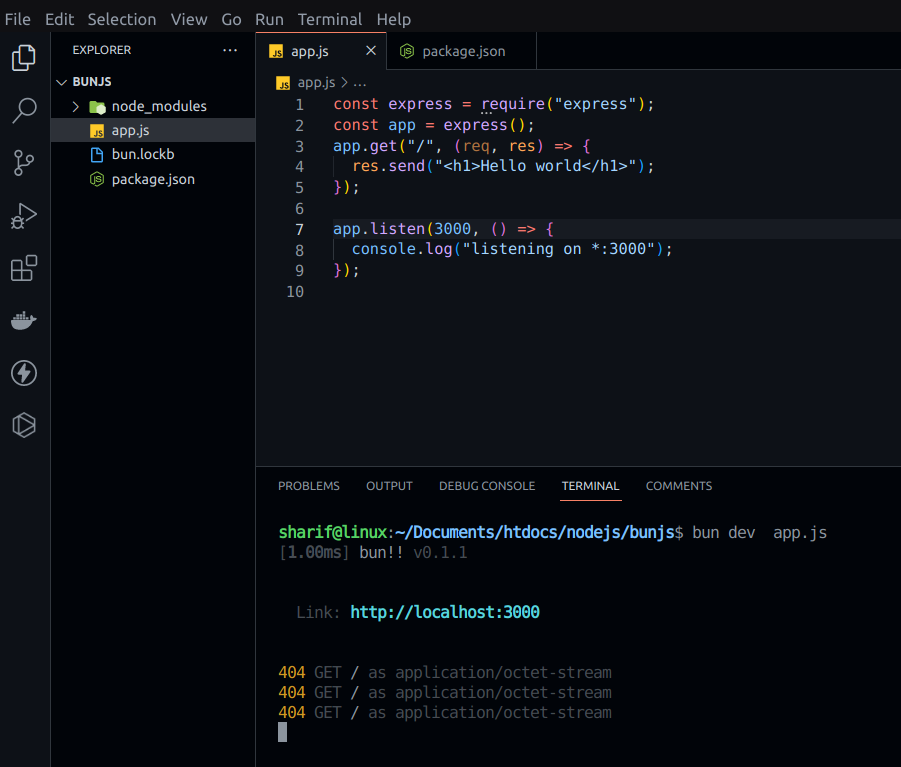Switch to the DEBUG CONSOLE panel tab
This screenshot has width=901, height=767.
(487, 486)
